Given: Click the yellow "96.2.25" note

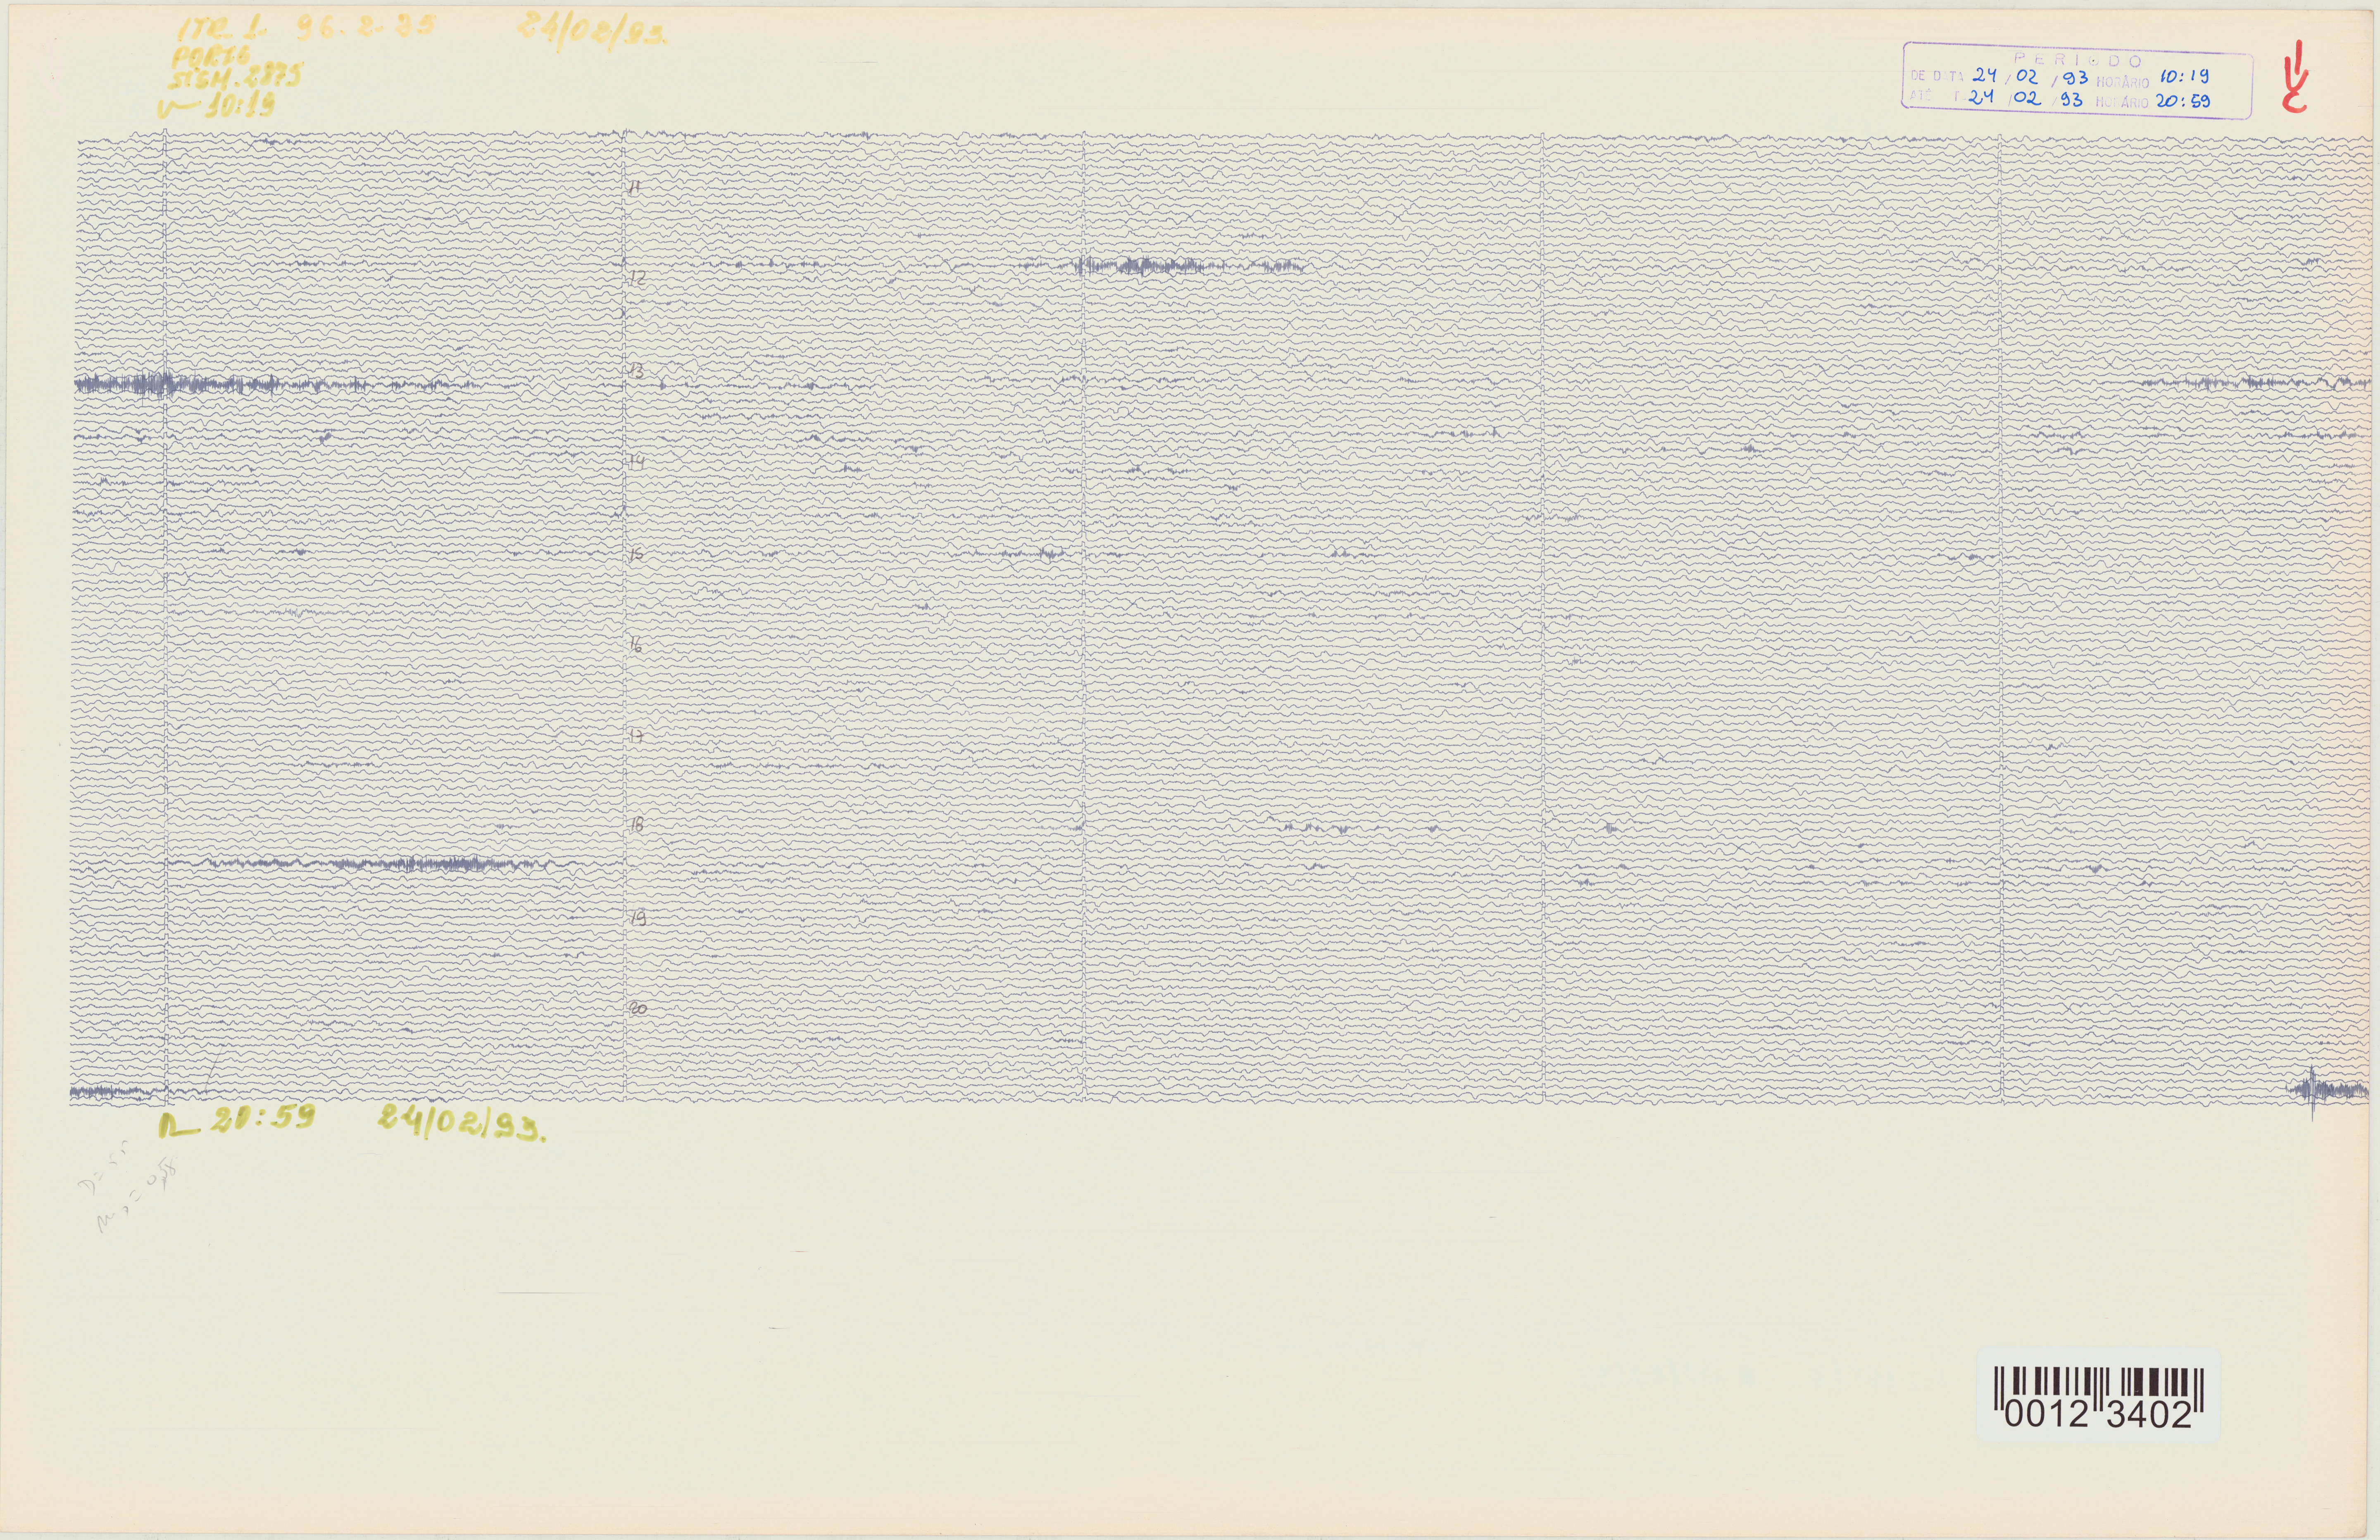Looking at the screenshot, I should 366,27.
